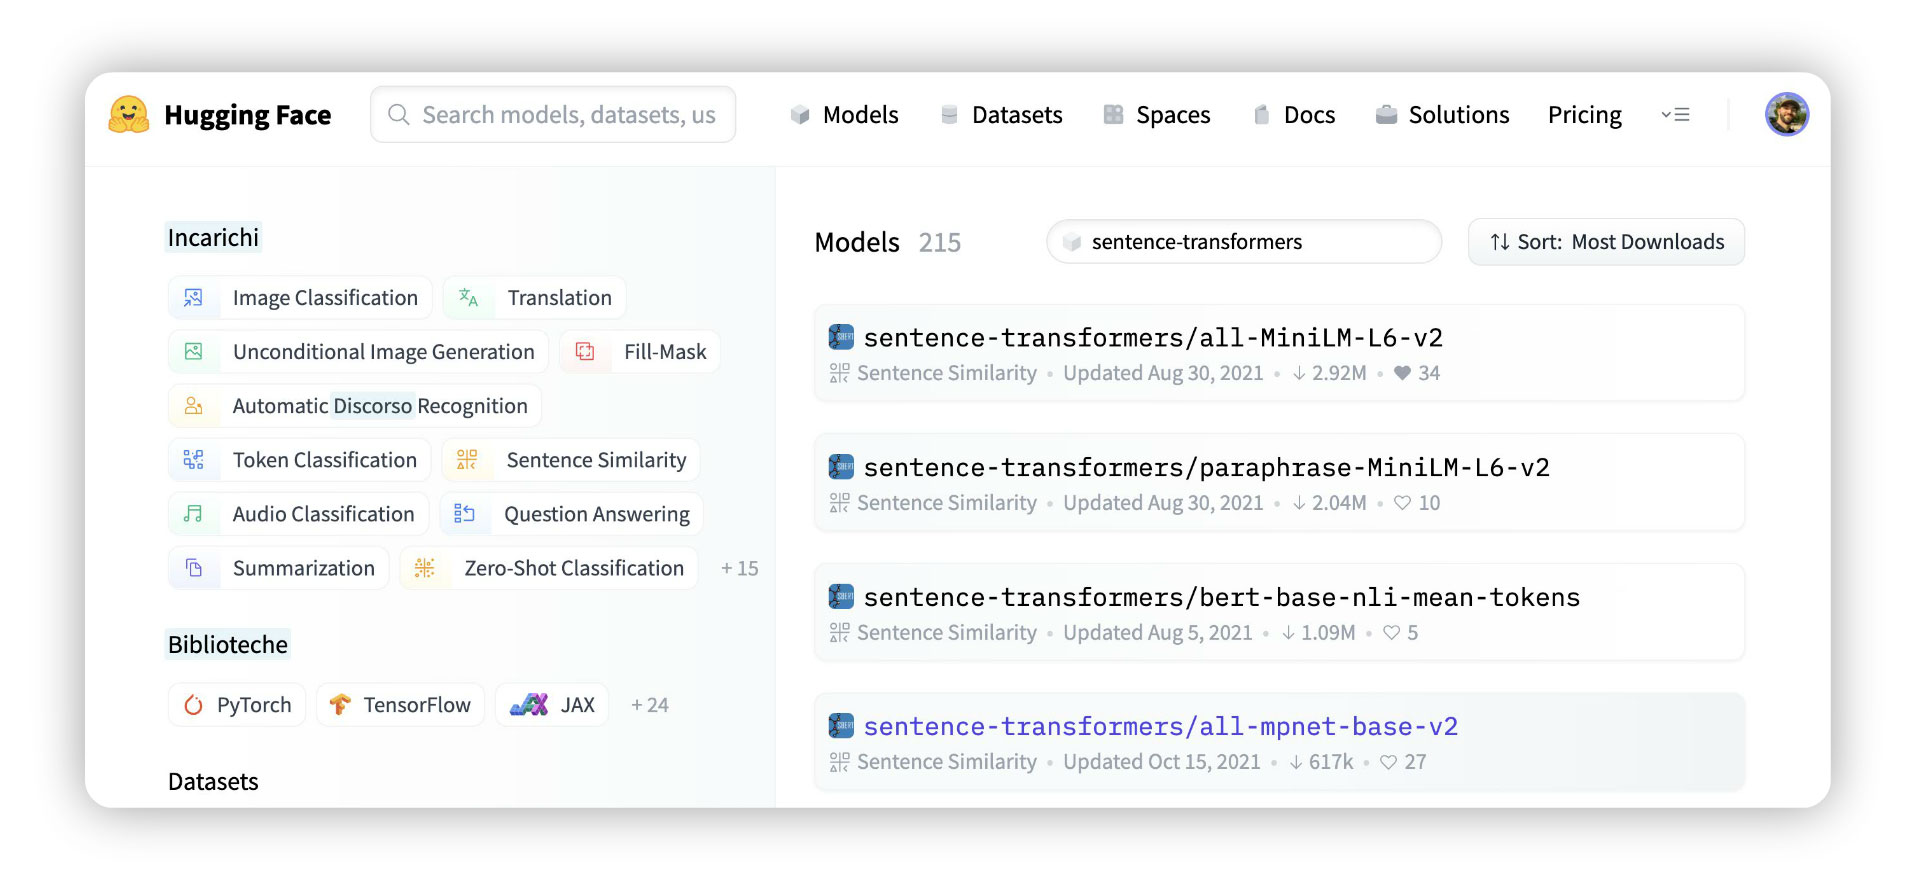
Task: Open the user profile avatar
Action: [x=1786, y=115]
